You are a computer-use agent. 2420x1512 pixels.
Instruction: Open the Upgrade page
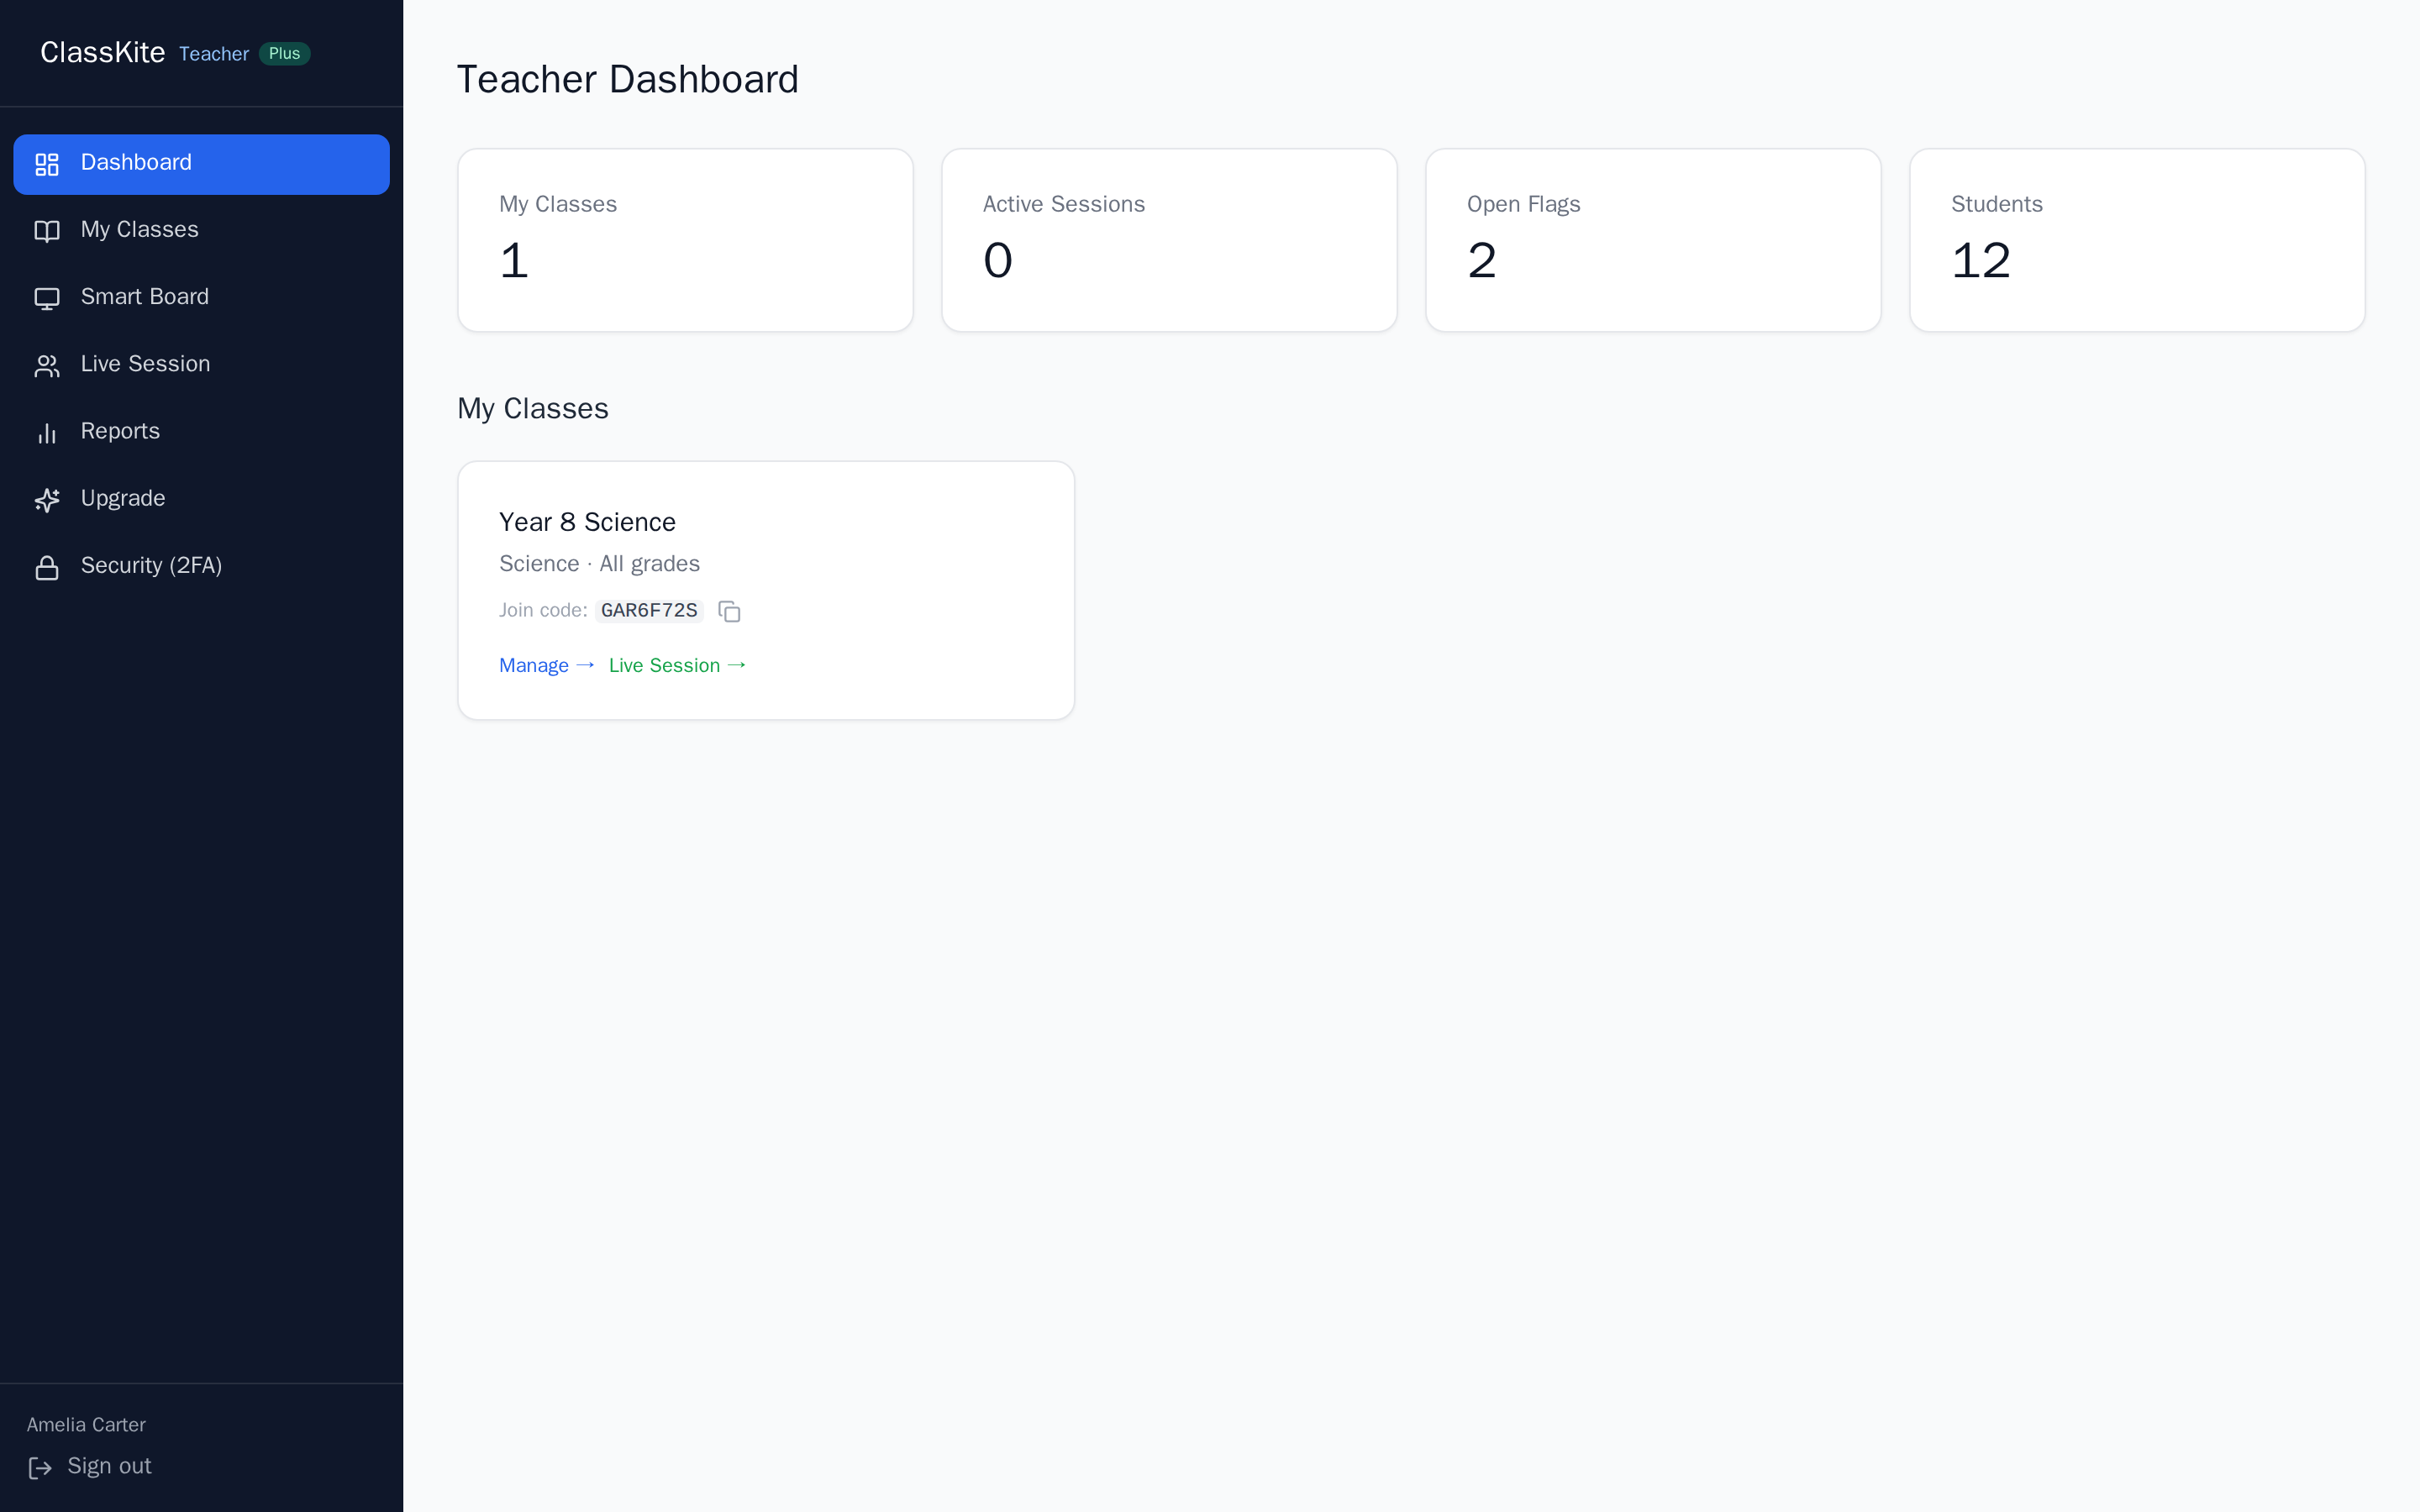(x=201, y=499)
